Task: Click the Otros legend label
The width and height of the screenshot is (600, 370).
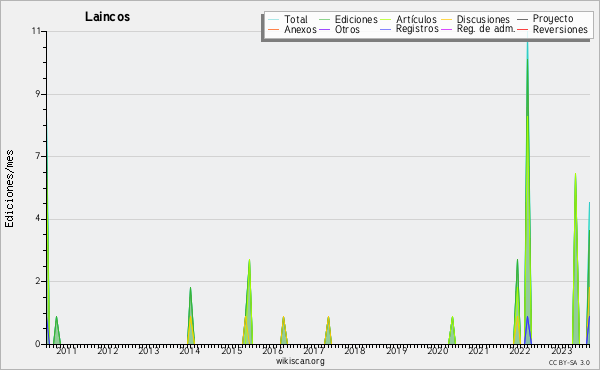Action: [x=347, y=29]
